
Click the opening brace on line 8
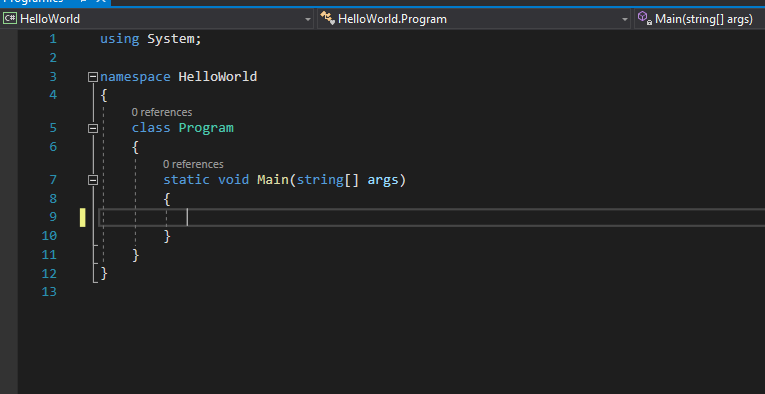(x=166, y=199)
